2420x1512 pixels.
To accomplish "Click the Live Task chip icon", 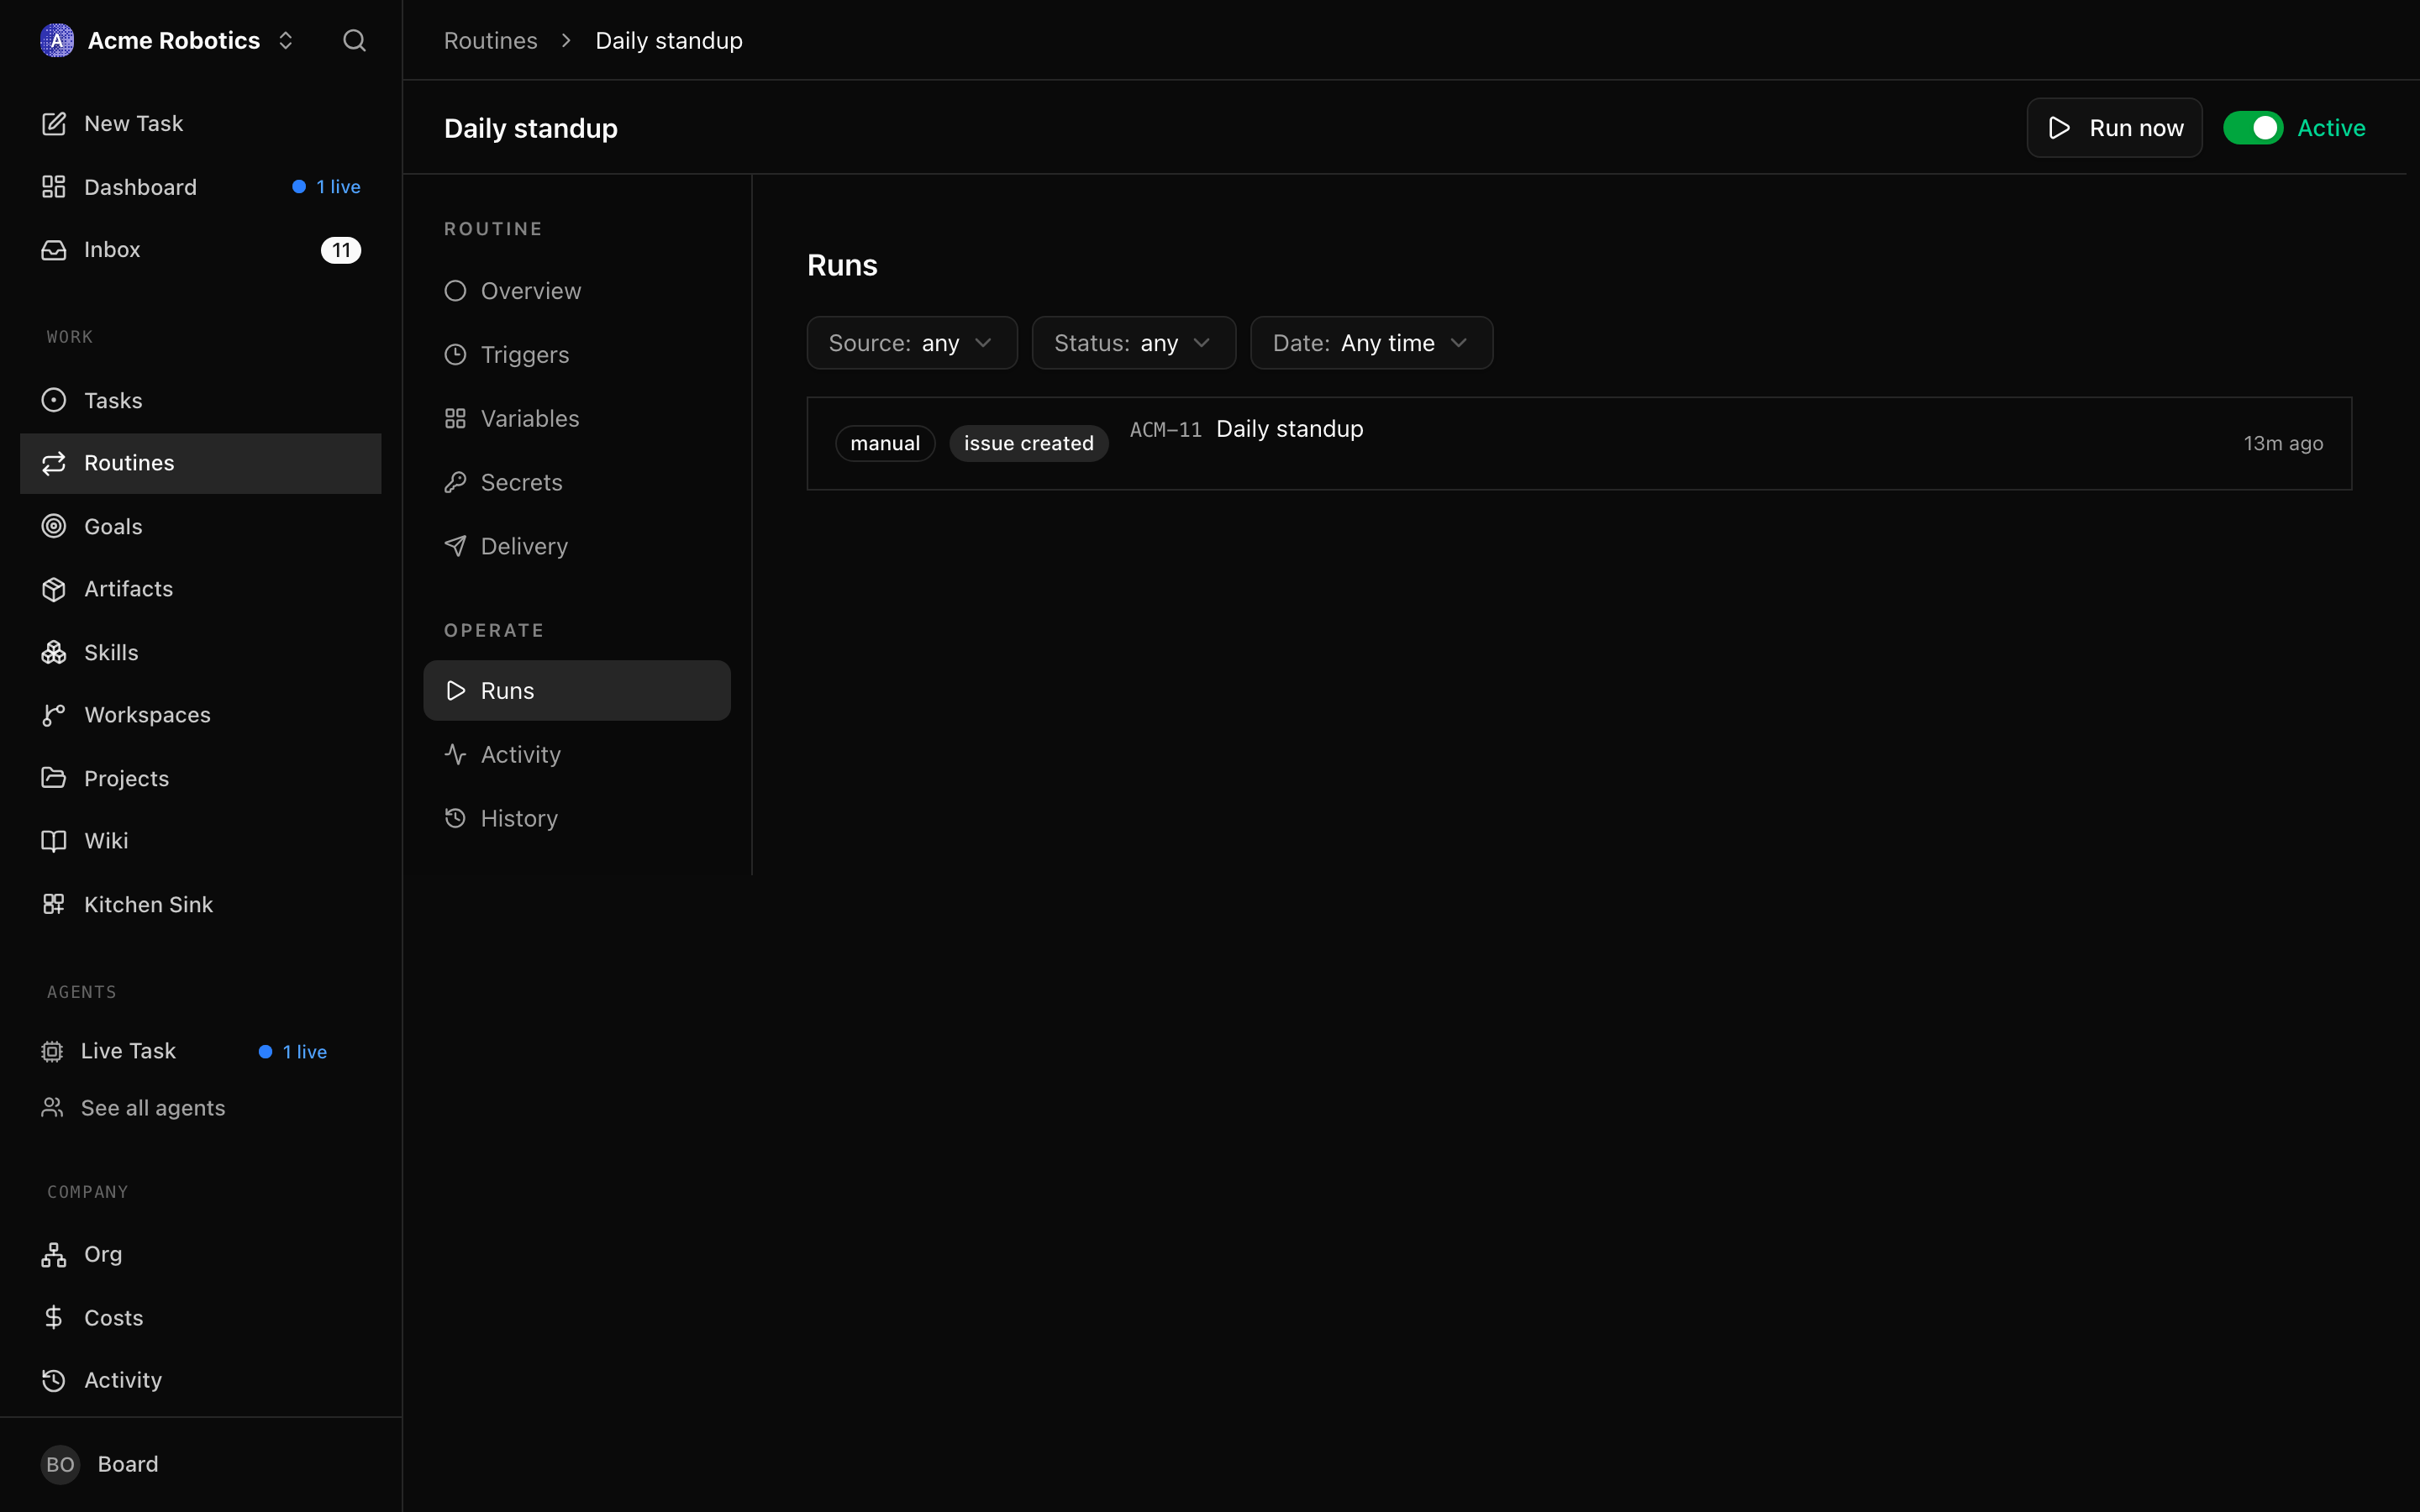I will [52, 1051].
